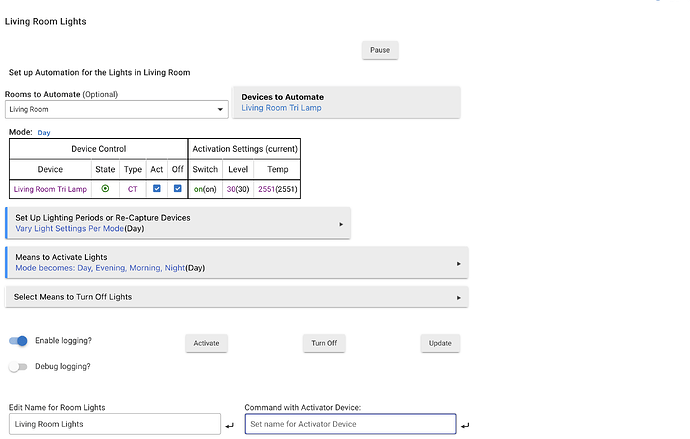This screenshot has width=690, height=439.
Task: Open Devices to Automate Living Room Tri Lamp panel
Action: click(x=346, y=102)
